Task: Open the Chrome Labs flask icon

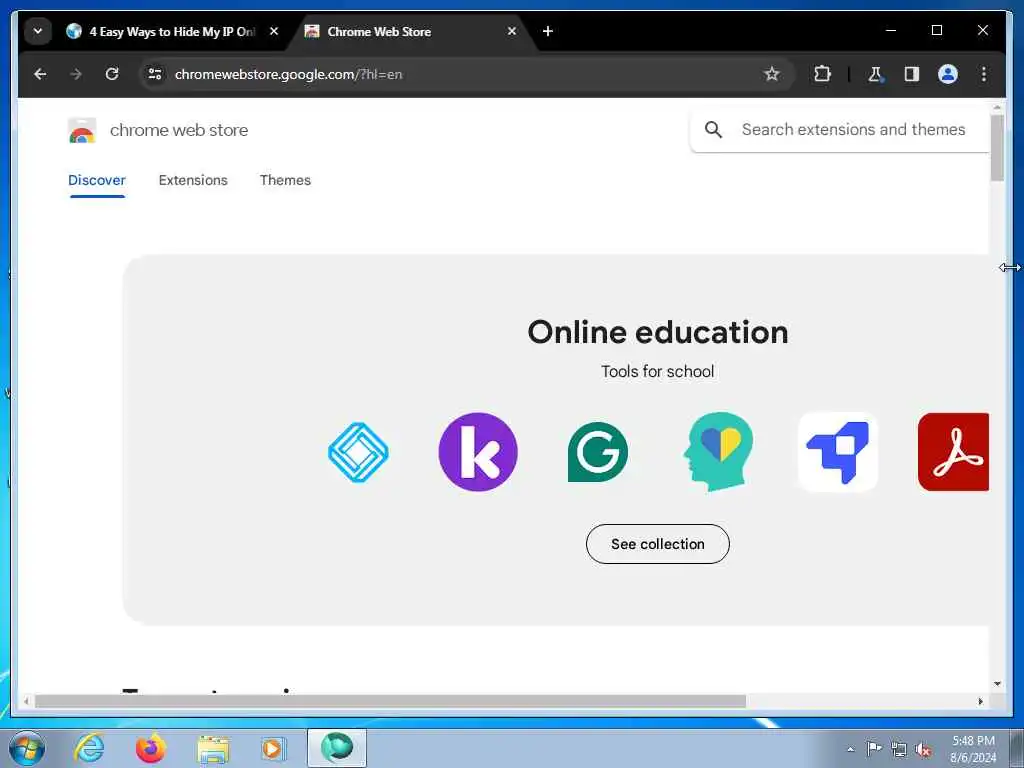Action: tap(875, 74)
